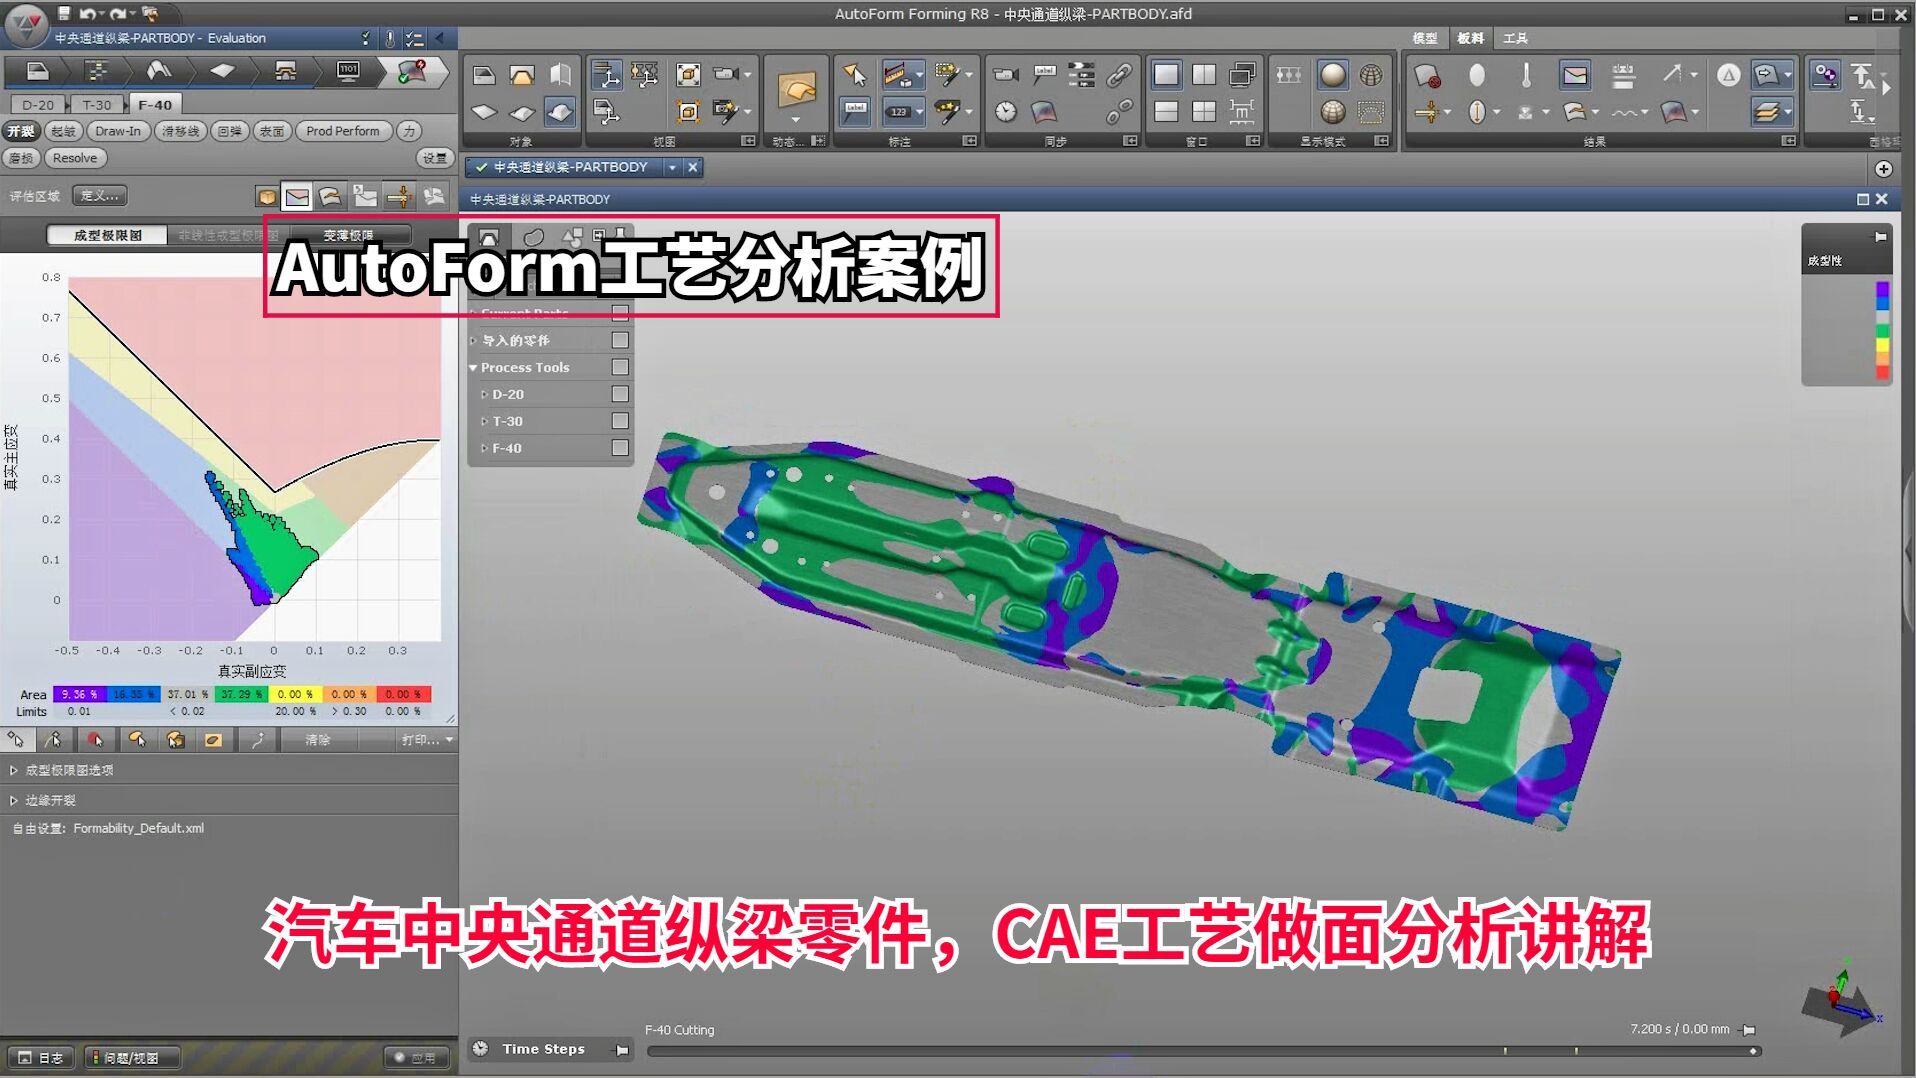Open the 设置 settings button
The image size is (1916, 1078).
coord(434,158)
